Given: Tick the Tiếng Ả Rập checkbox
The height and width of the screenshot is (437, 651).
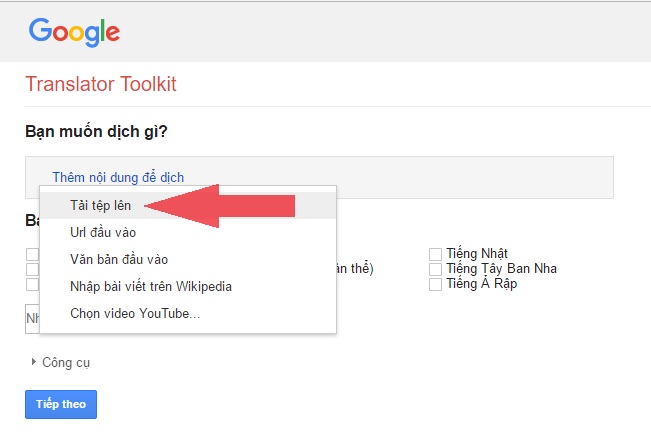Looking at the screenshot, I should 435,284.
